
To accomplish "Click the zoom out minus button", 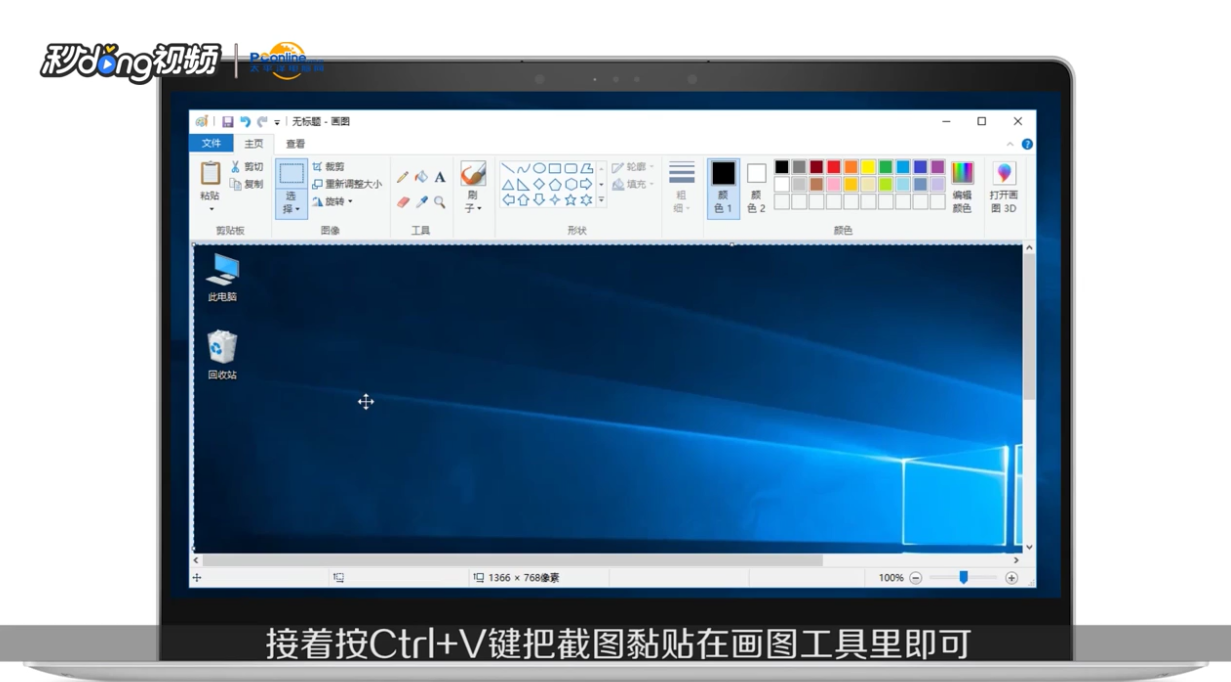I will tap(916, 578).
